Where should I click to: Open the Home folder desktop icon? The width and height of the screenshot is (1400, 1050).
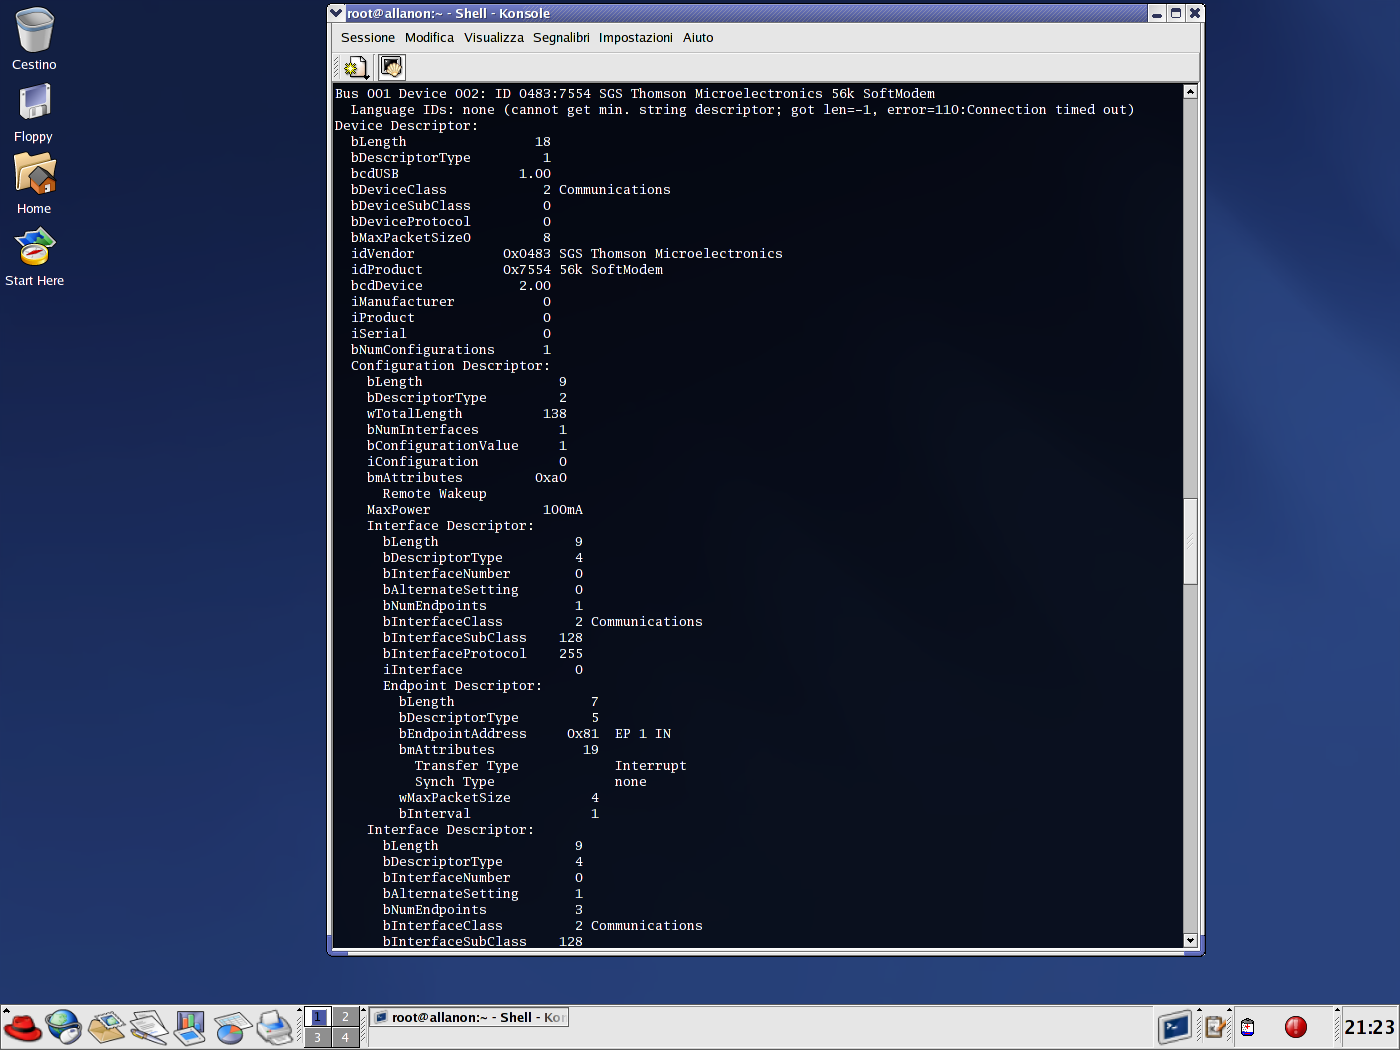click(x=34, y=183)
